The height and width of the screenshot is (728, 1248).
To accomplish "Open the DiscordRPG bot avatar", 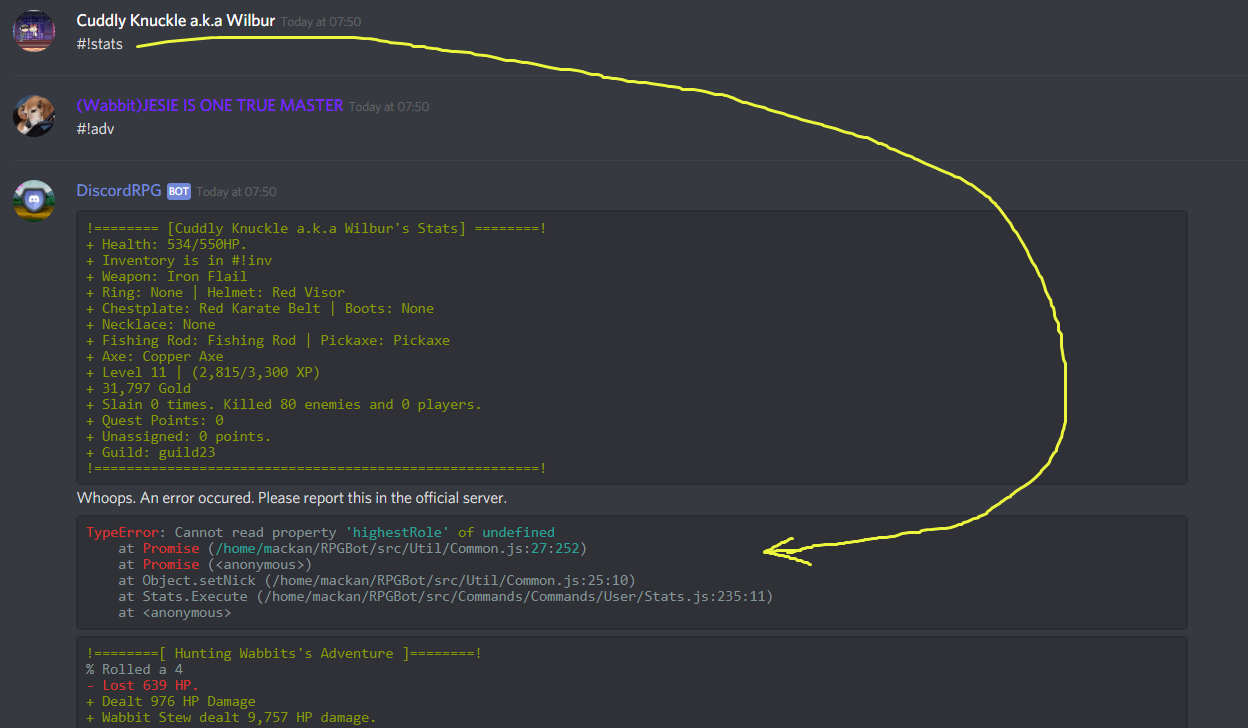I will [x=34, y=201].
